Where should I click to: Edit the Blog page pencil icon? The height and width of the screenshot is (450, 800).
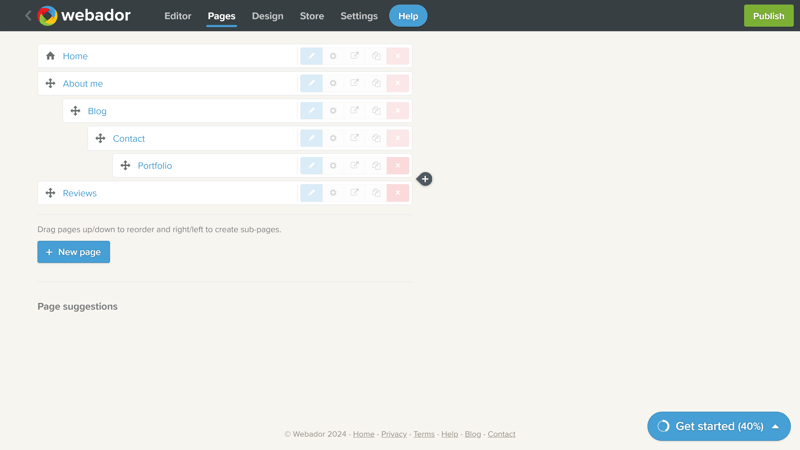coord(311,111)
